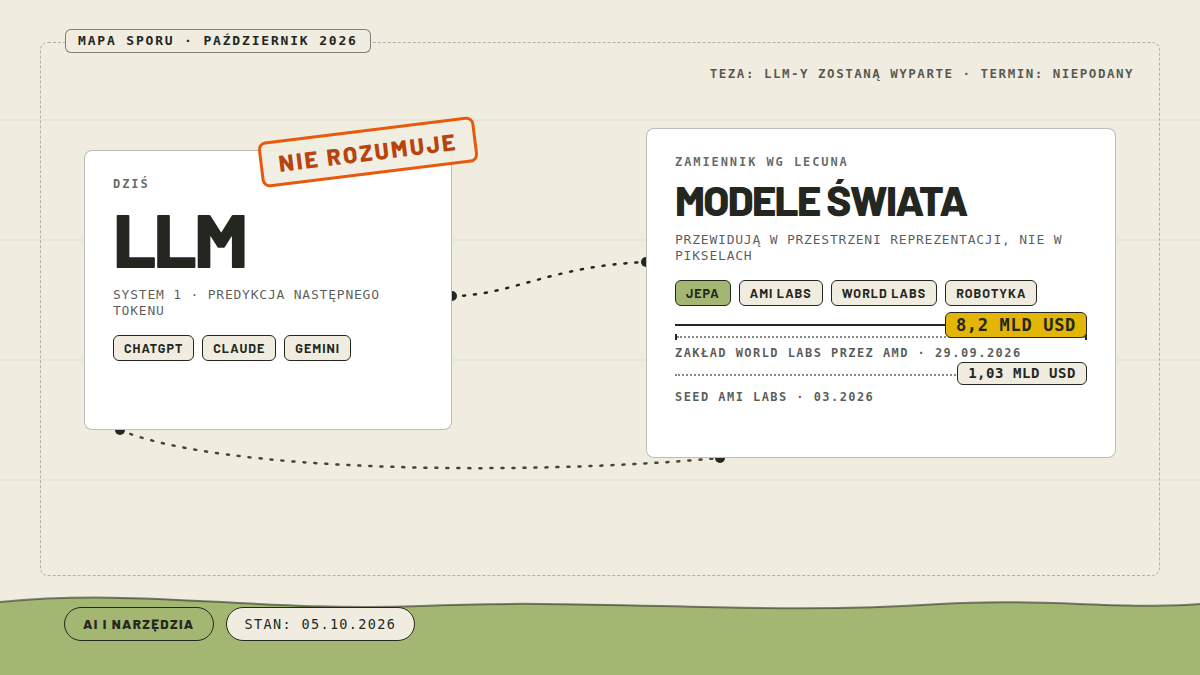Click the SYSTEM 1 · PREDYKCJA NASTĘPNEGO TOKENU text
This screenshot has height=675, width=1200.
click(x=246, y=302)
